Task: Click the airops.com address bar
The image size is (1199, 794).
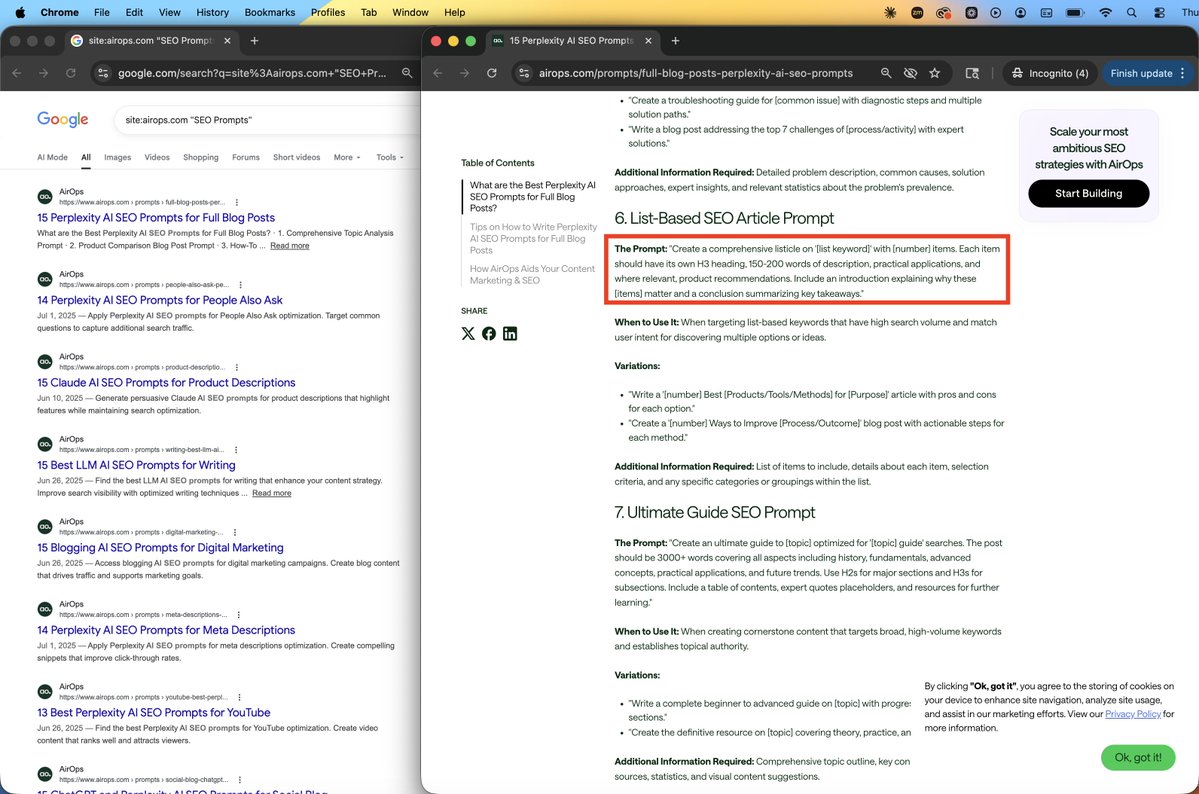Action: click(x=695, y=73)
